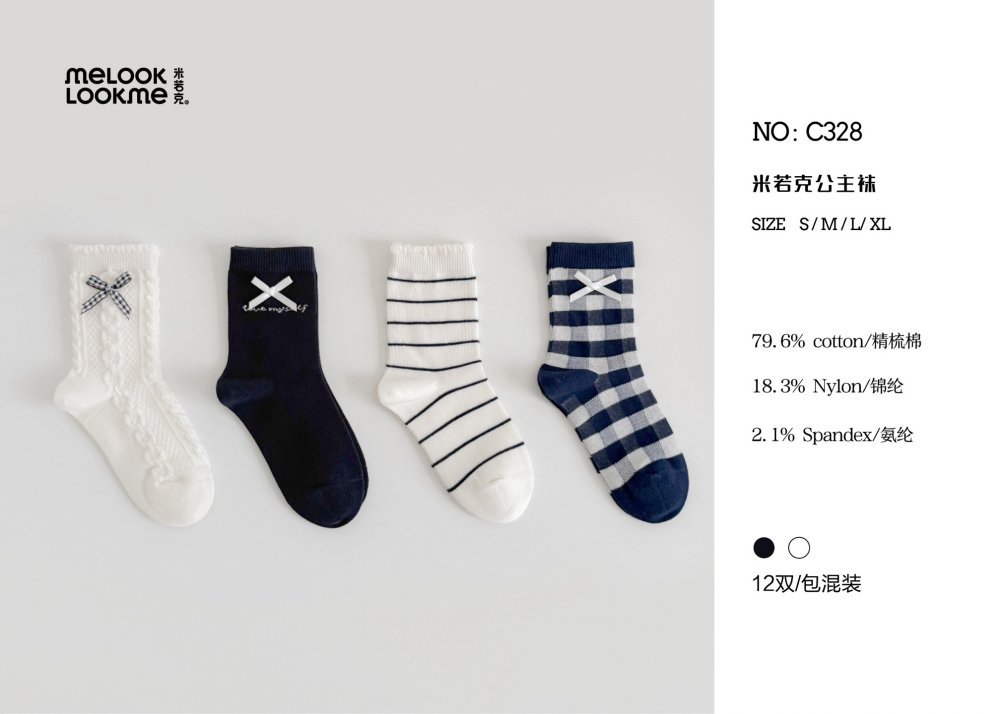Choose the dark navy color swatch
The image size is (1000, 714).
pyautogui.click(x=763, y=548)
